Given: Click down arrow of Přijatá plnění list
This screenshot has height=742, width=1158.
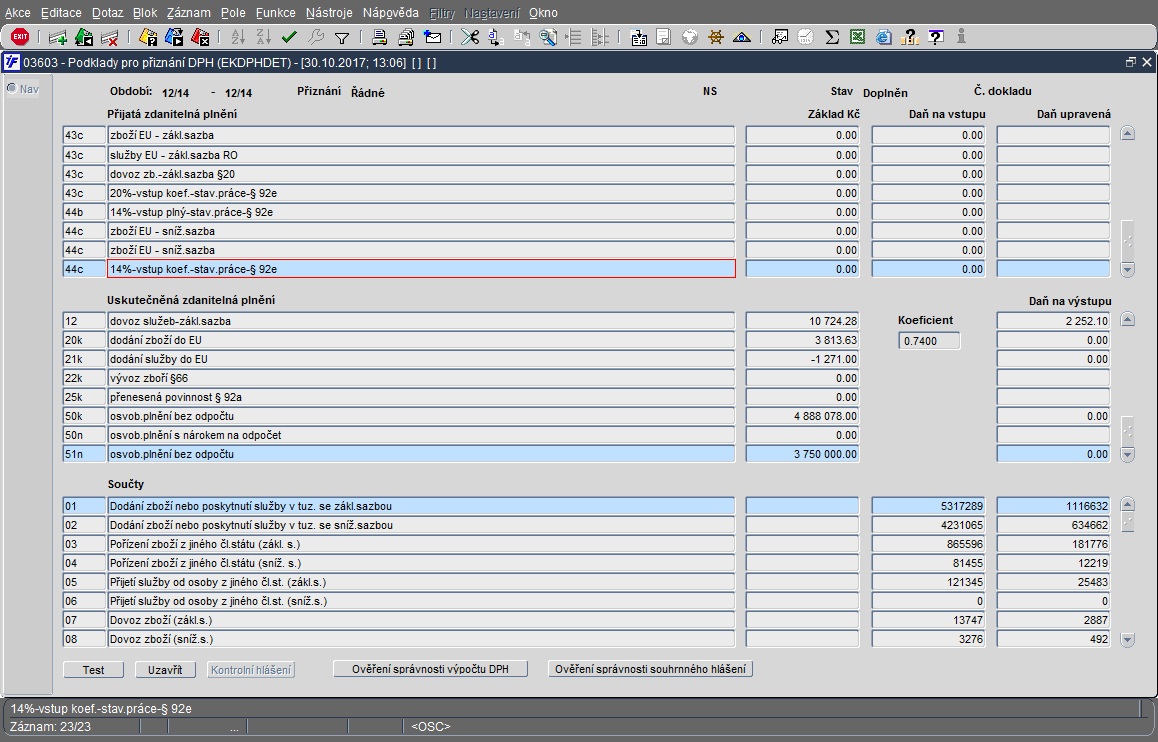Looking at the screenshot, I should 1127,269.
